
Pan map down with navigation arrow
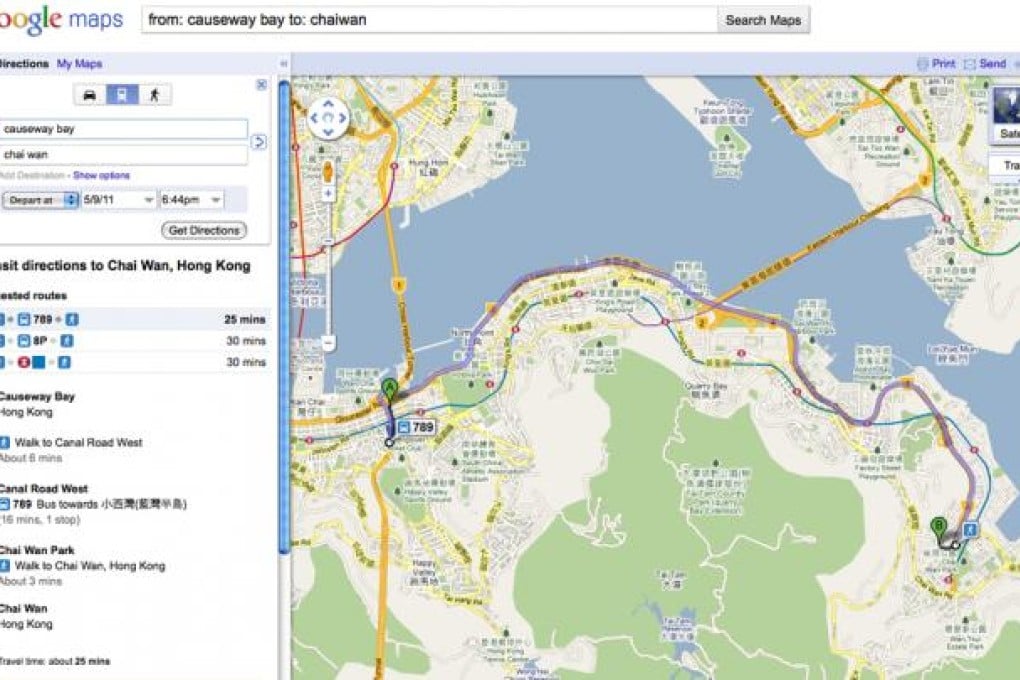pos(328,133)
